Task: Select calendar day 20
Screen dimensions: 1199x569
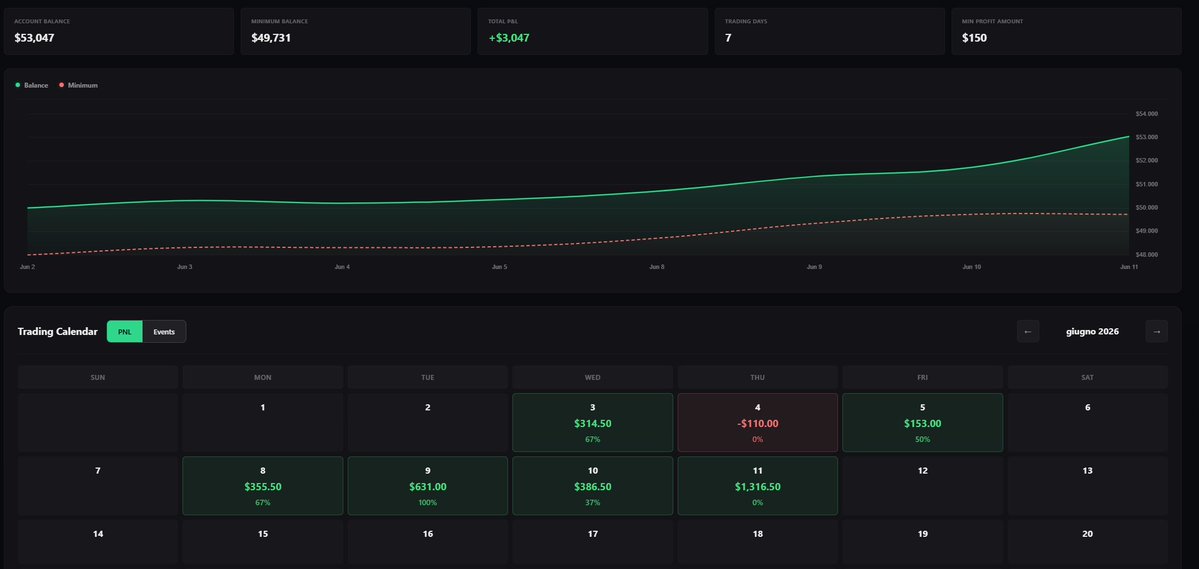Action: click(1087, 543)
